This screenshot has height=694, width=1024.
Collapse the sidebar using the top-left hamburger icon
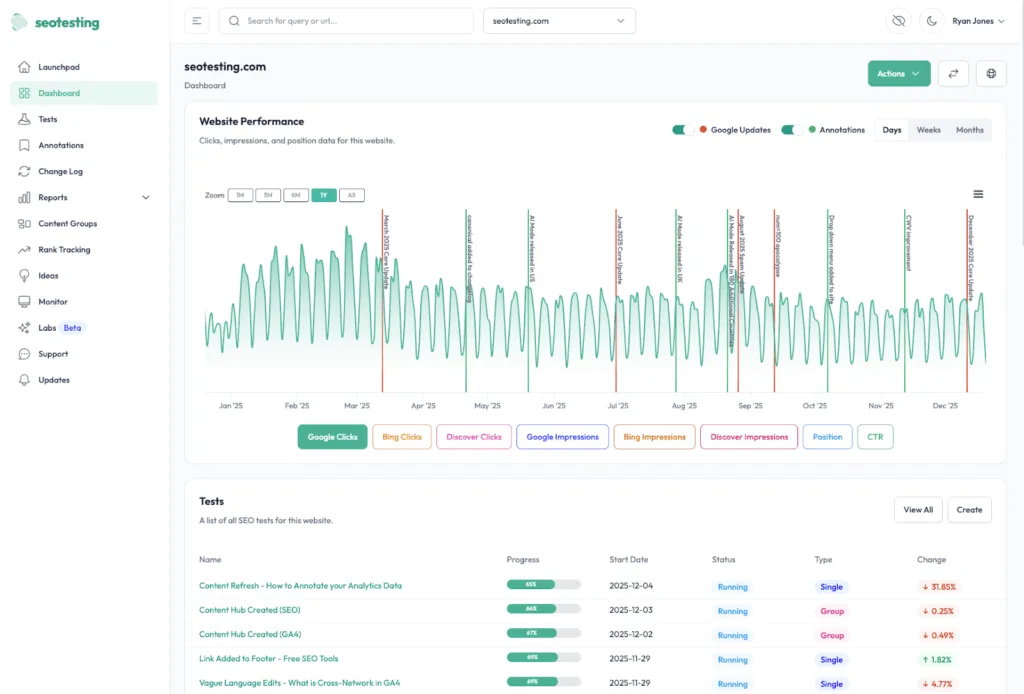197,20
